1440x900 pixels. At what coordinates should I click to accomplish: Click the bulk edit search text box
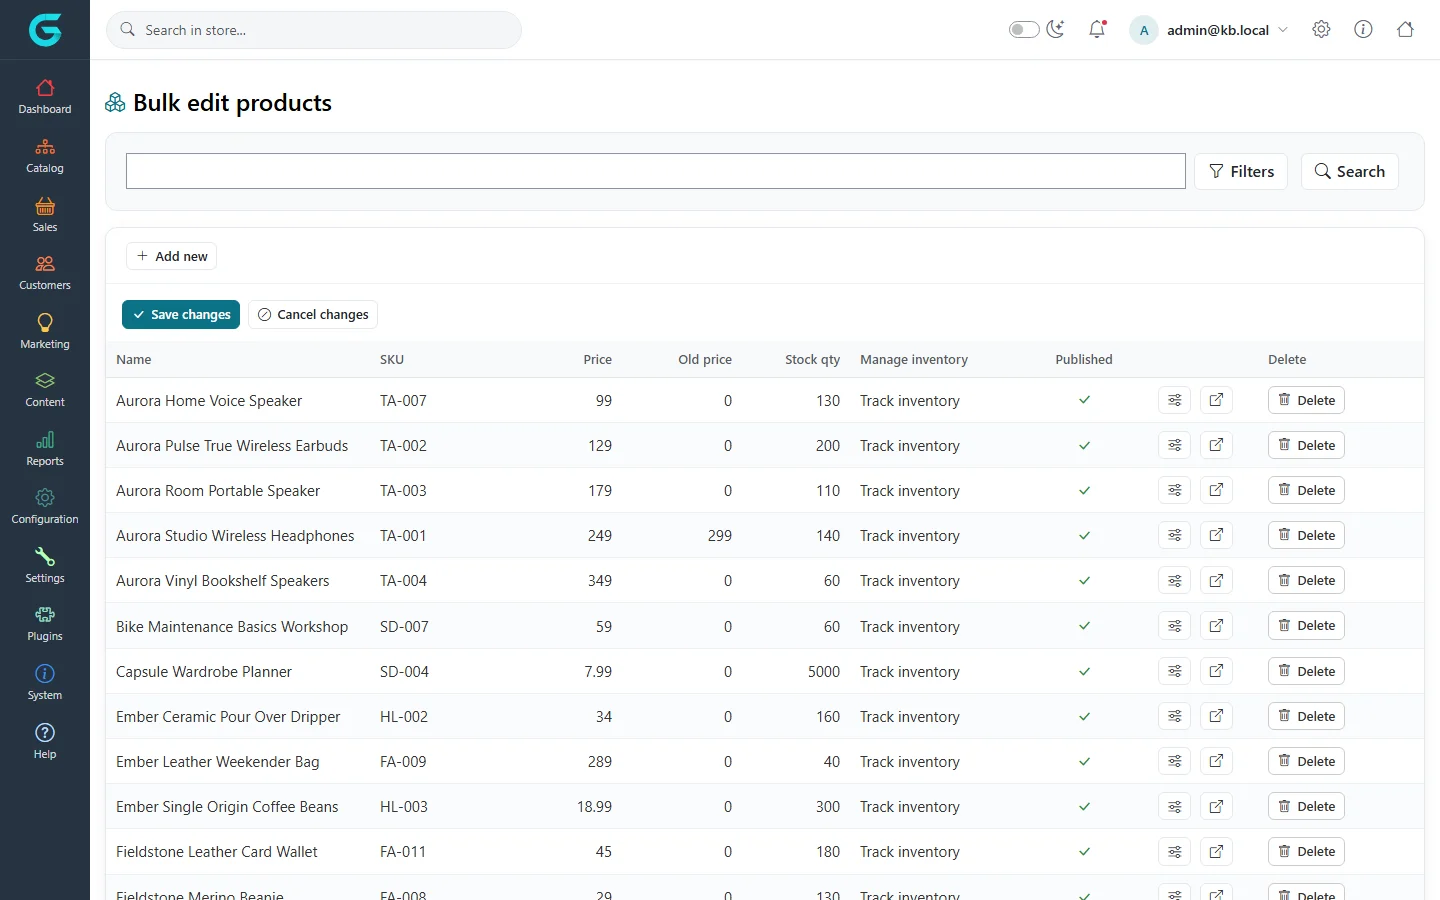tap(656, 171)
